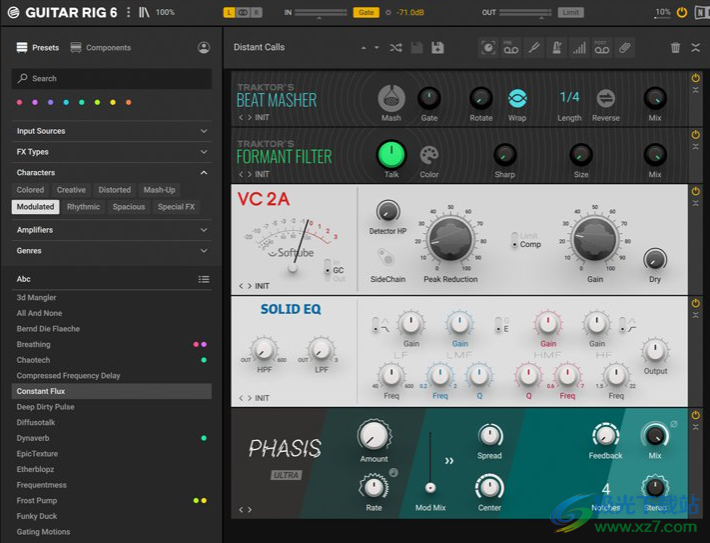This screenshot has height=543, width=710.
Task: Click the Mod Mix slider in Phasis
Action: point(431,487)
